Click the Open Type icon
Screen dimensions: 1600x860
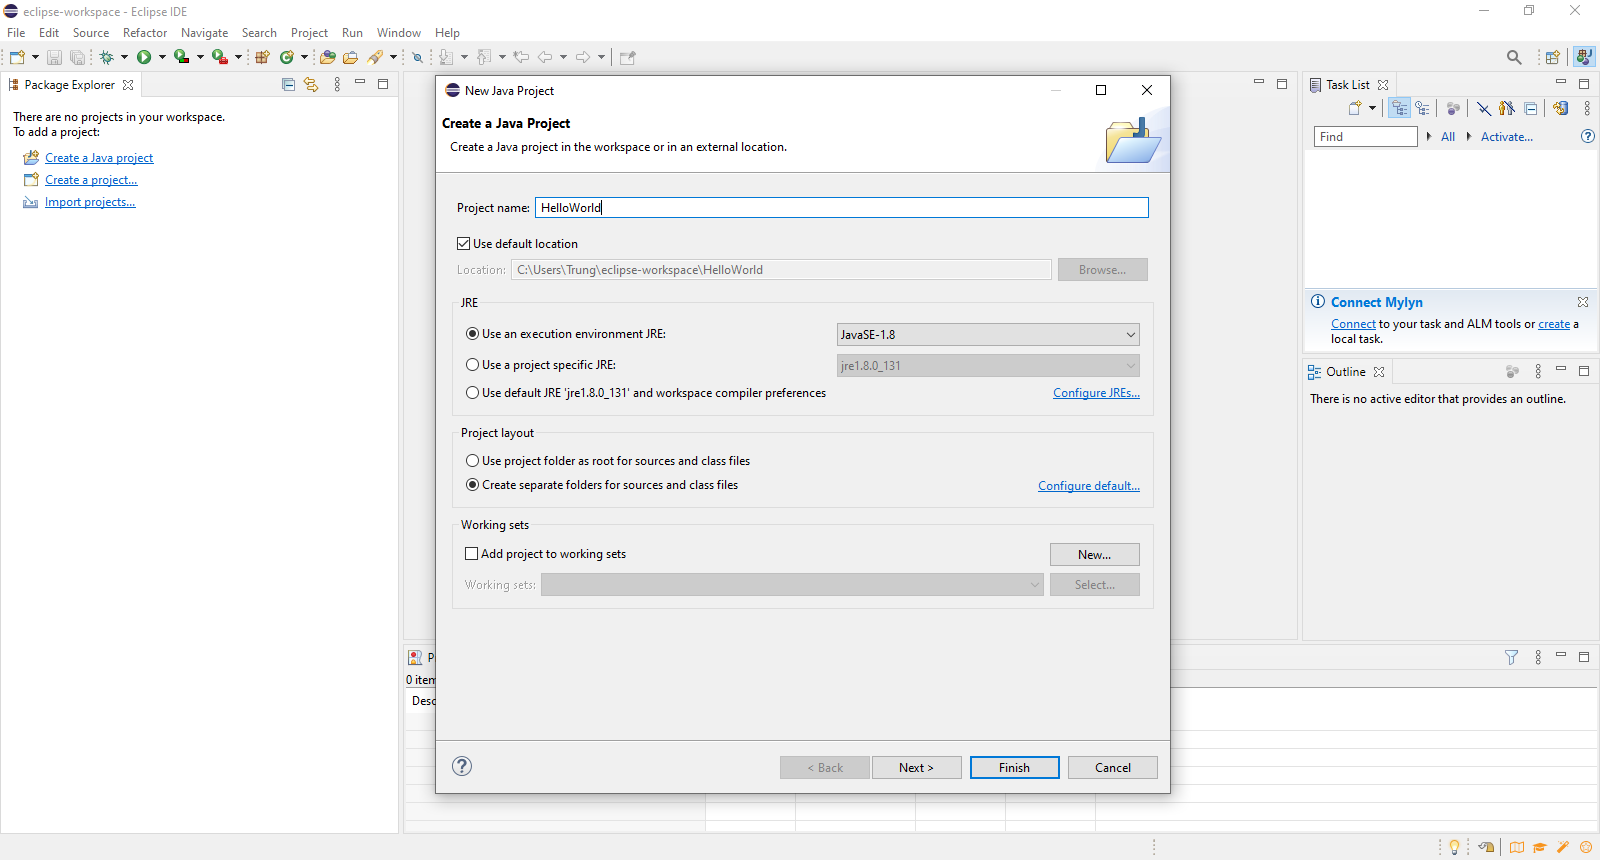pyautogui.click(x=327, y=57)
